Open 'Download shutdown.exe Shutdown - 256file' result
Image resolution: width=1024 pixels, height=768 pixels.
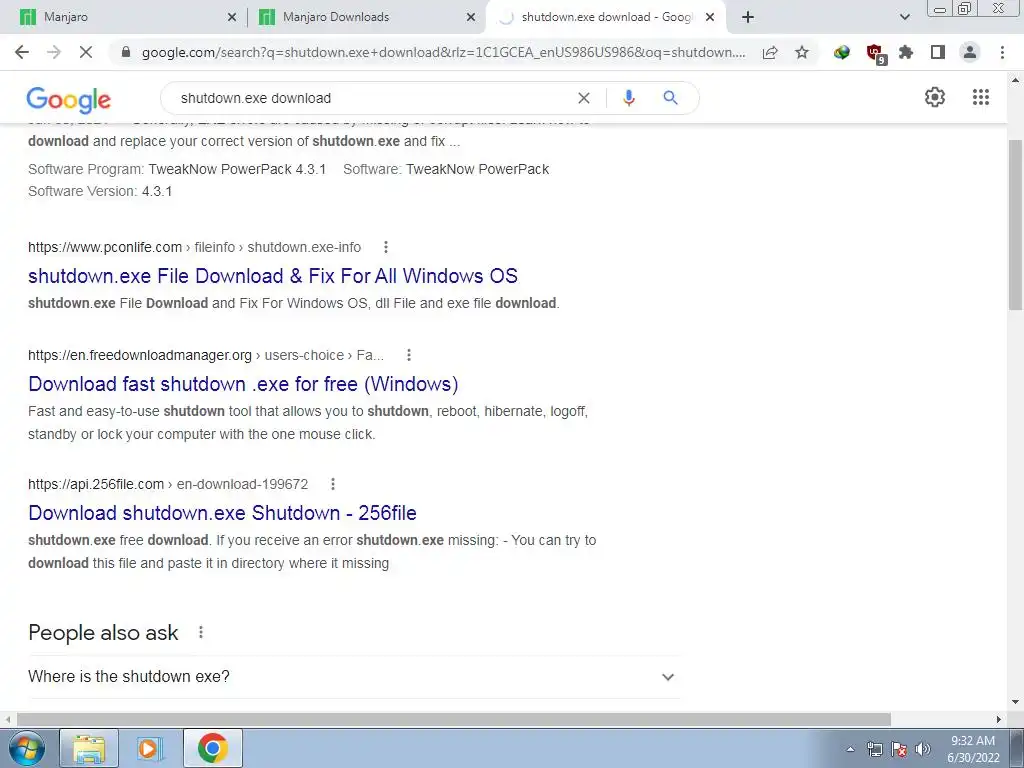[222, 513]
